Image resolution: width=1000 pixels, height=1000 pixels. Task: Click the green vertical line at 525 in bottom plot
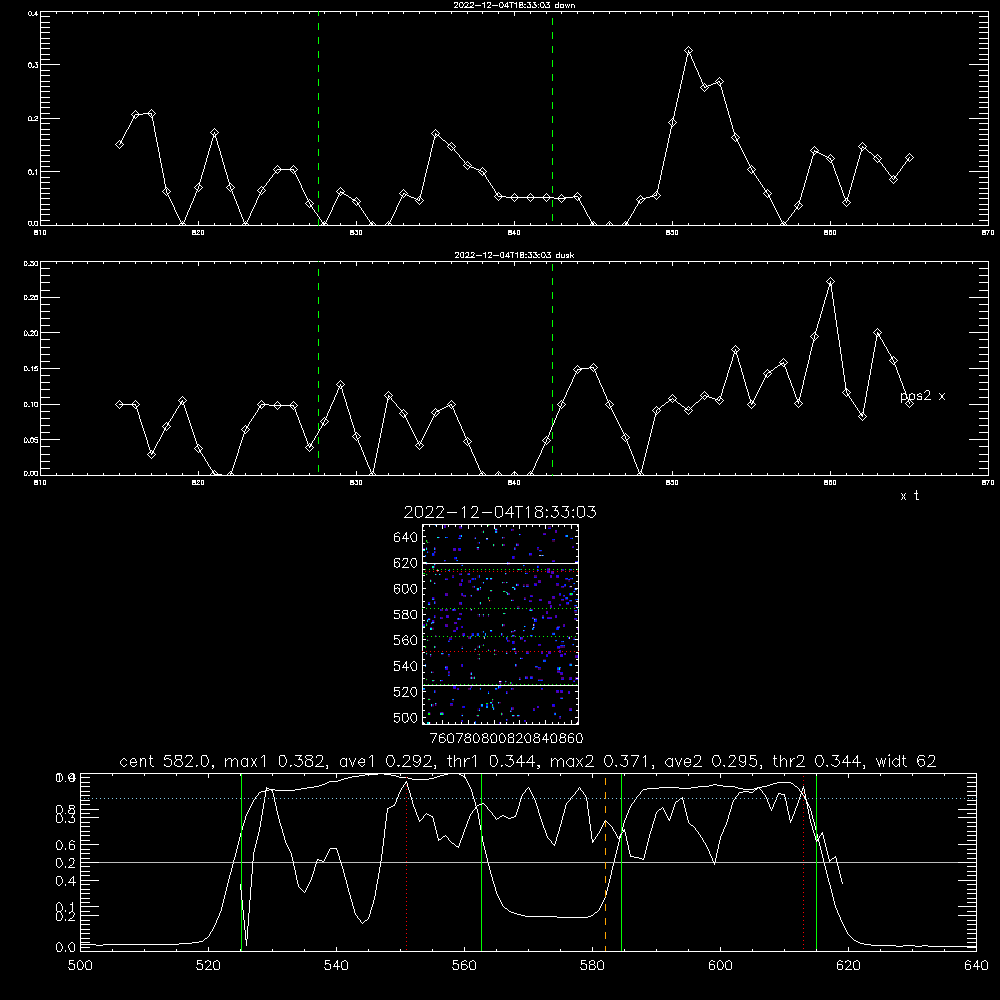coord(241,862)
